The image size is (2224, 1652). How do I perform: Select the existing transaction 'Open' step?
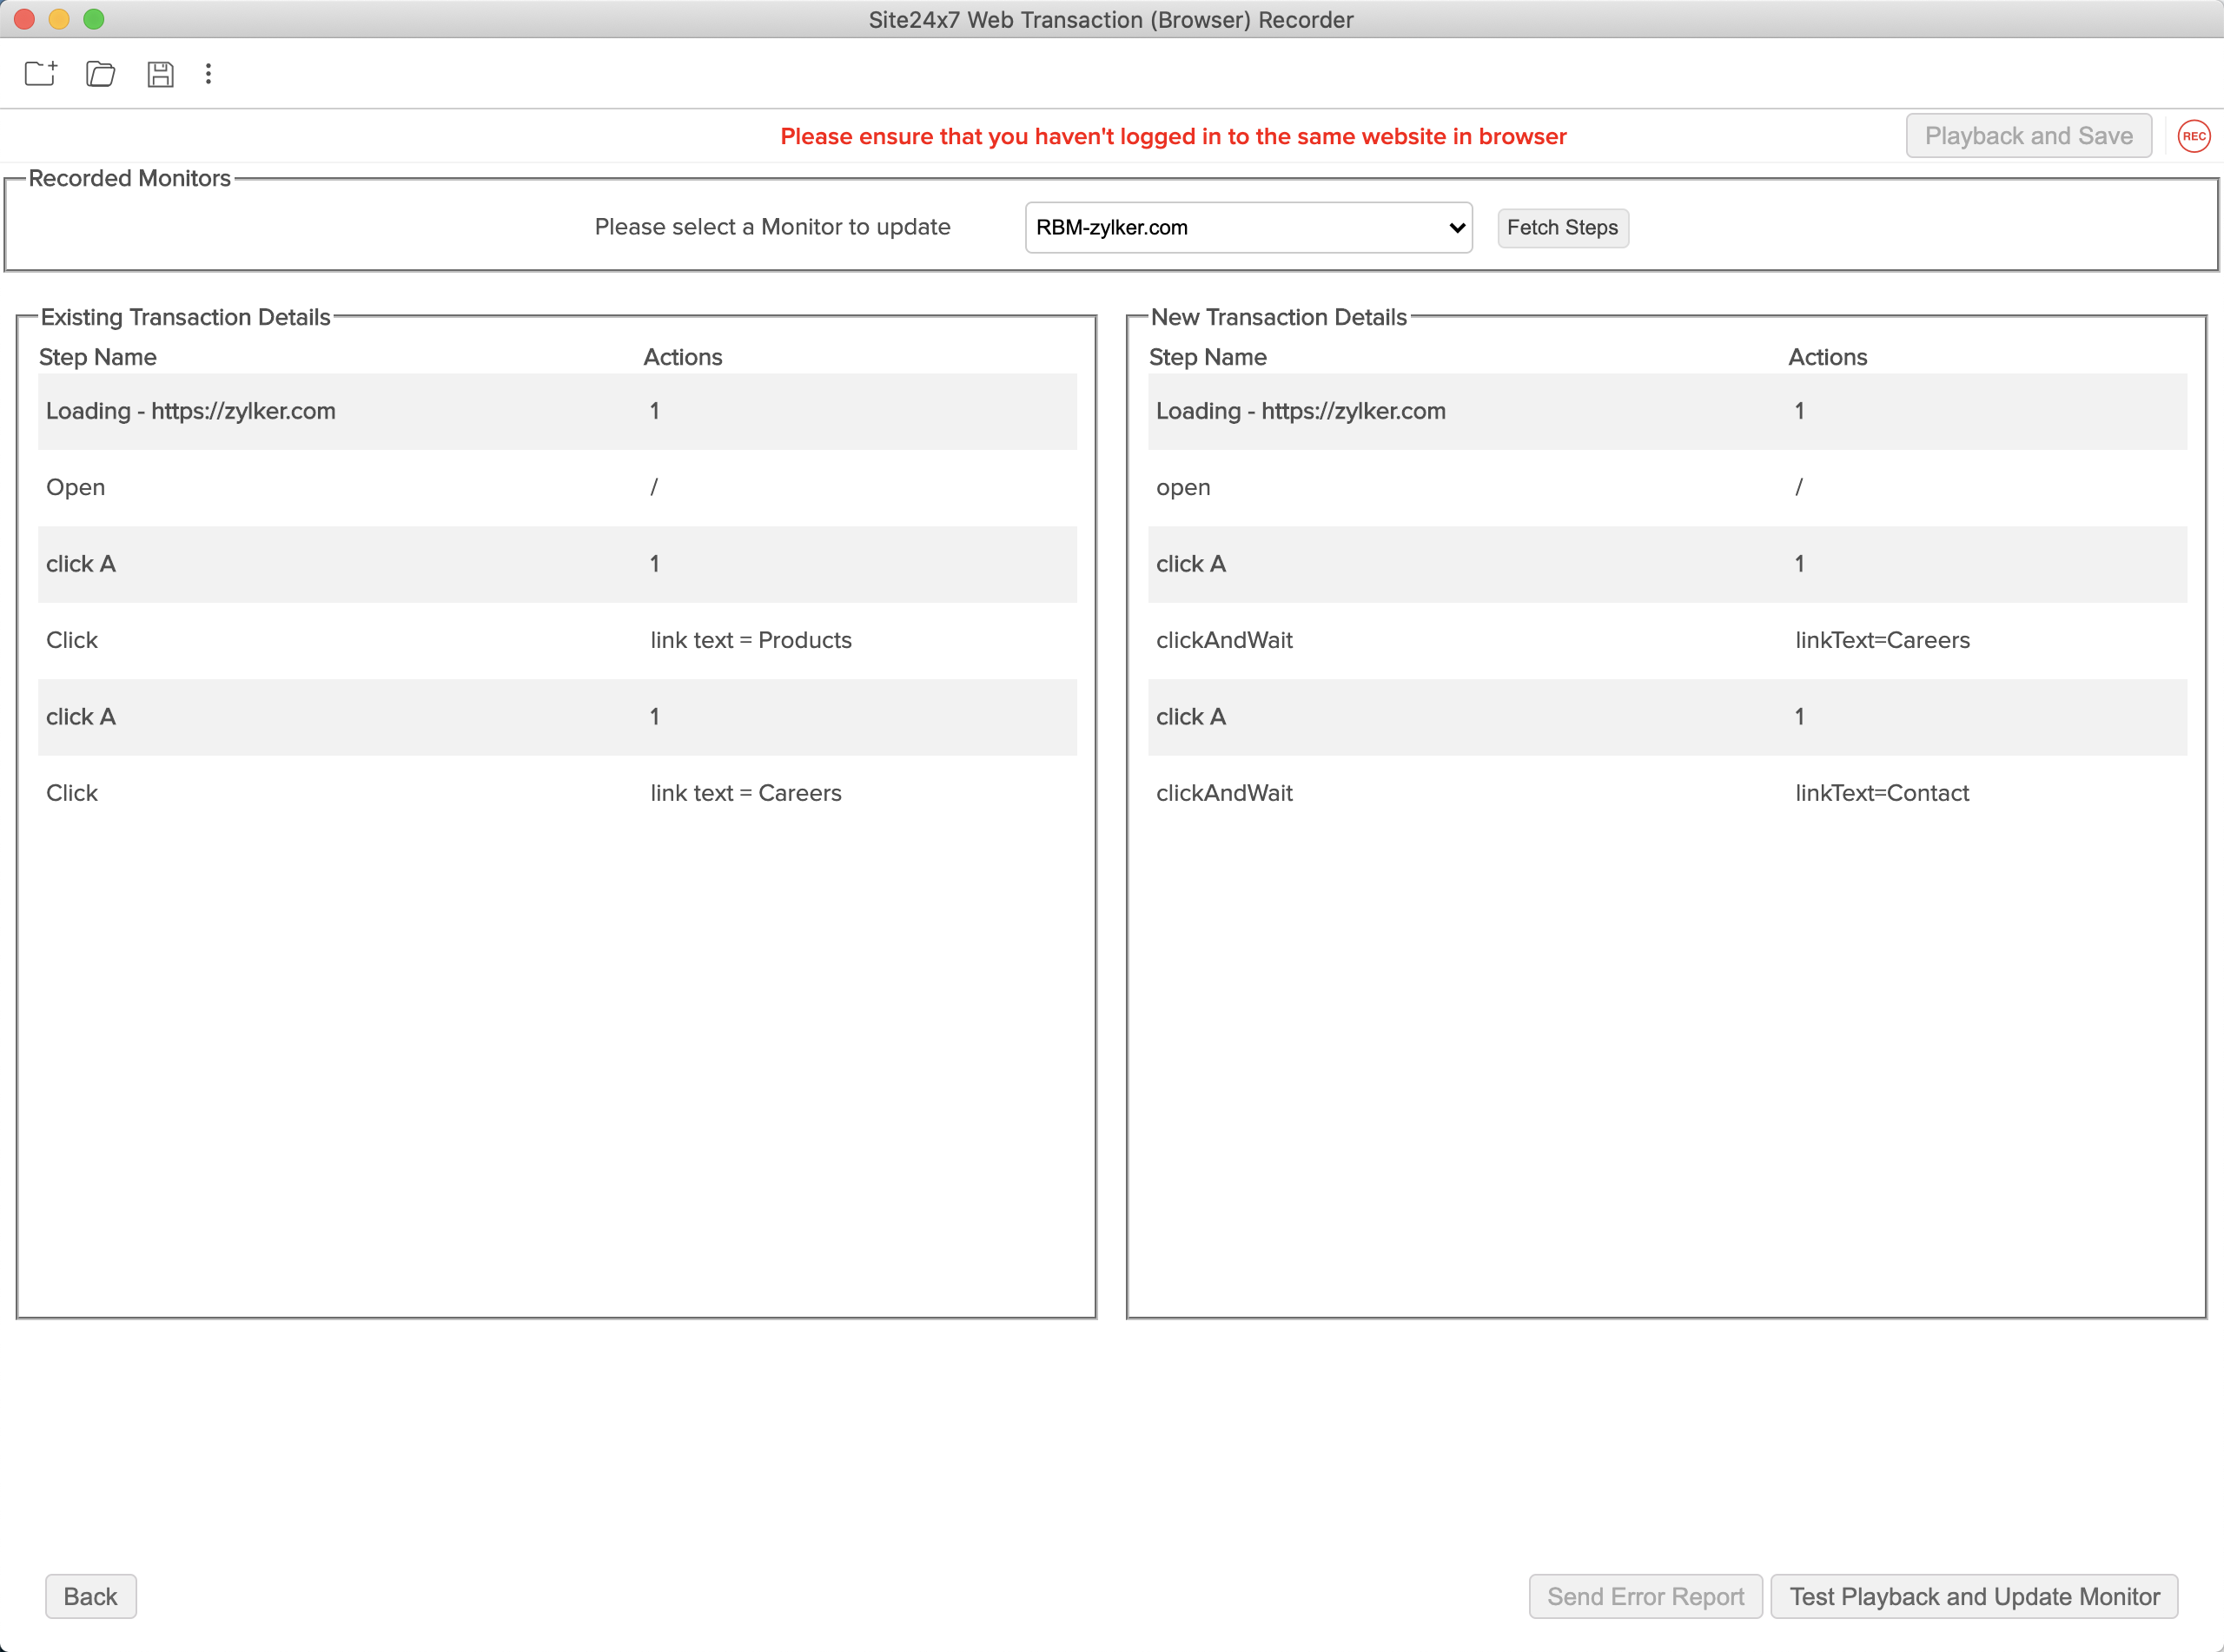click(556, 487)
